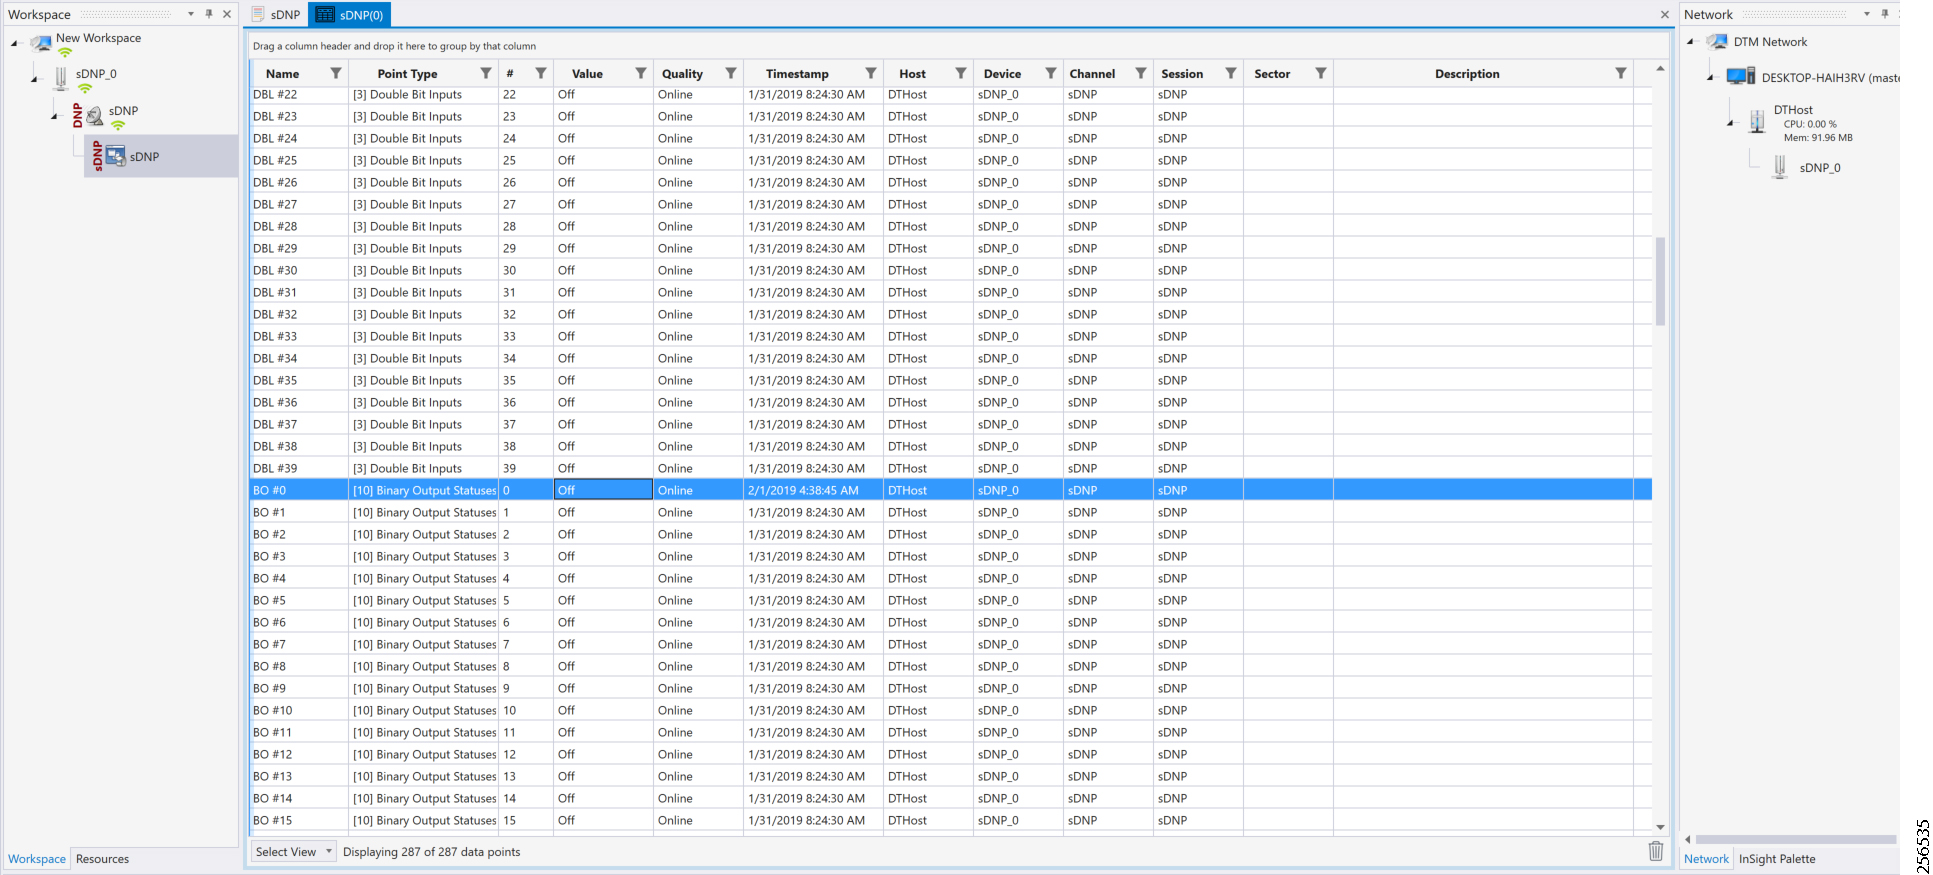Viewport: 1933px width, 875px height.
Task: Collapse the DESKTOP-HAIH3RV node
Action: pyautogui.click(x=1711, y=78)
